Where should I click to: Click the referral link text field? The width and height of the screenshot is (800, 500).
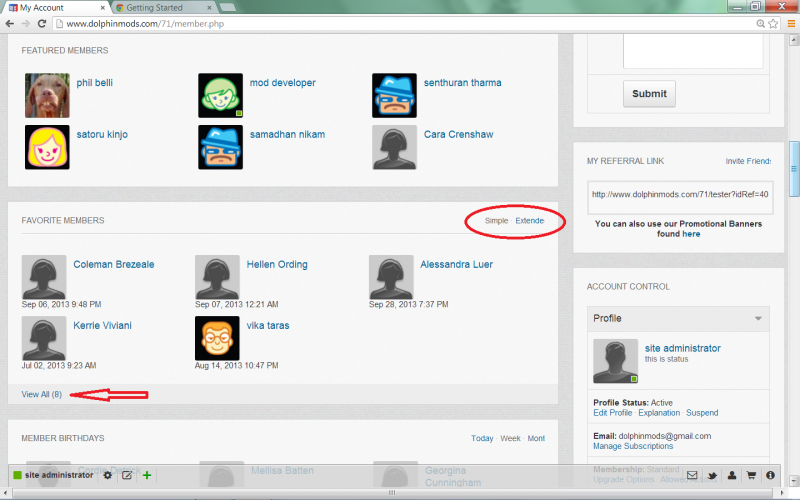coord(680,197)
